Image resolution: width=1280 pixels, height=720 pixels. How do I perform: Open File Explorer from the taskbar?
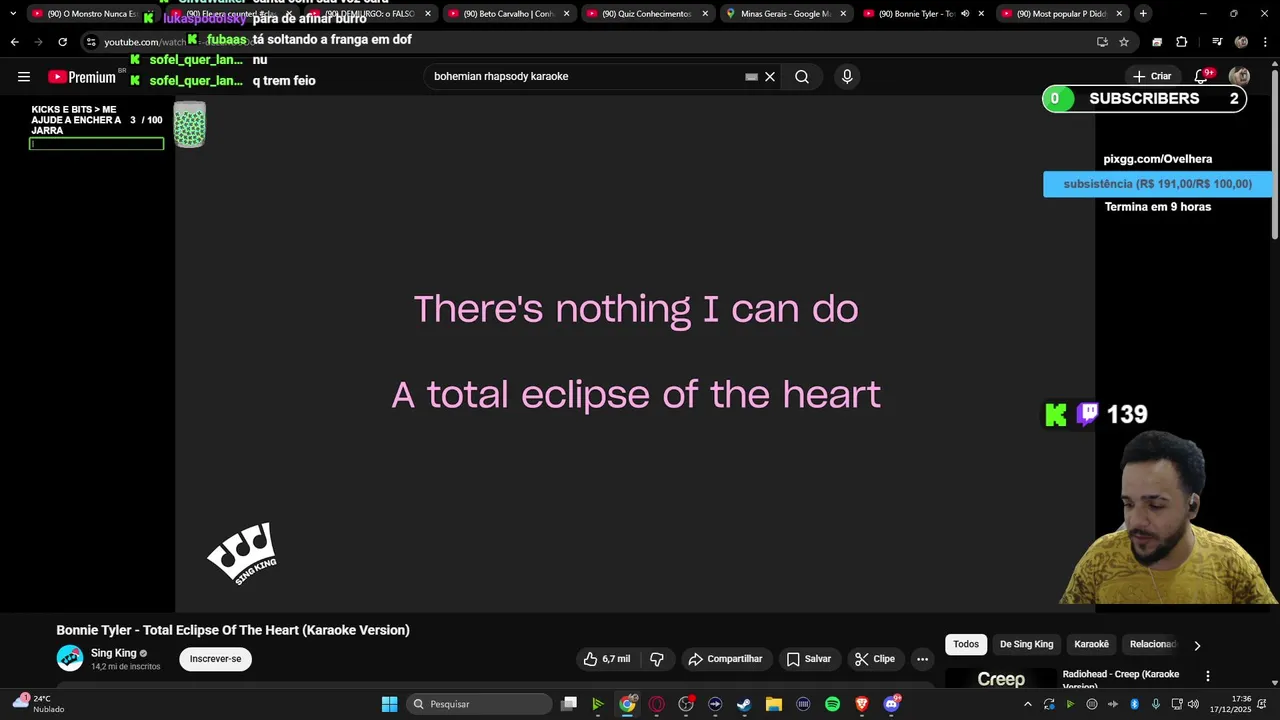tap(773, 704)
